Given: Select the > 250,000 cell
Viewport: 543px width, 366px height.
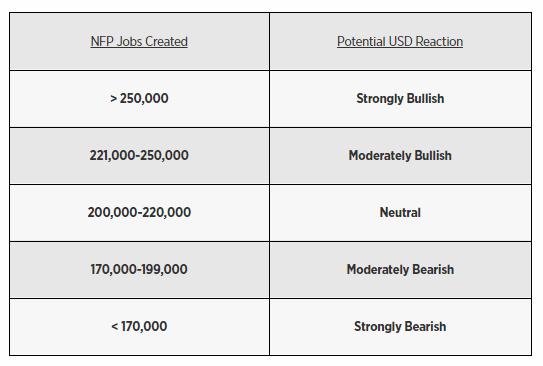Looking at the screenshot, I should pyautogui.click(x=140, y=99).
